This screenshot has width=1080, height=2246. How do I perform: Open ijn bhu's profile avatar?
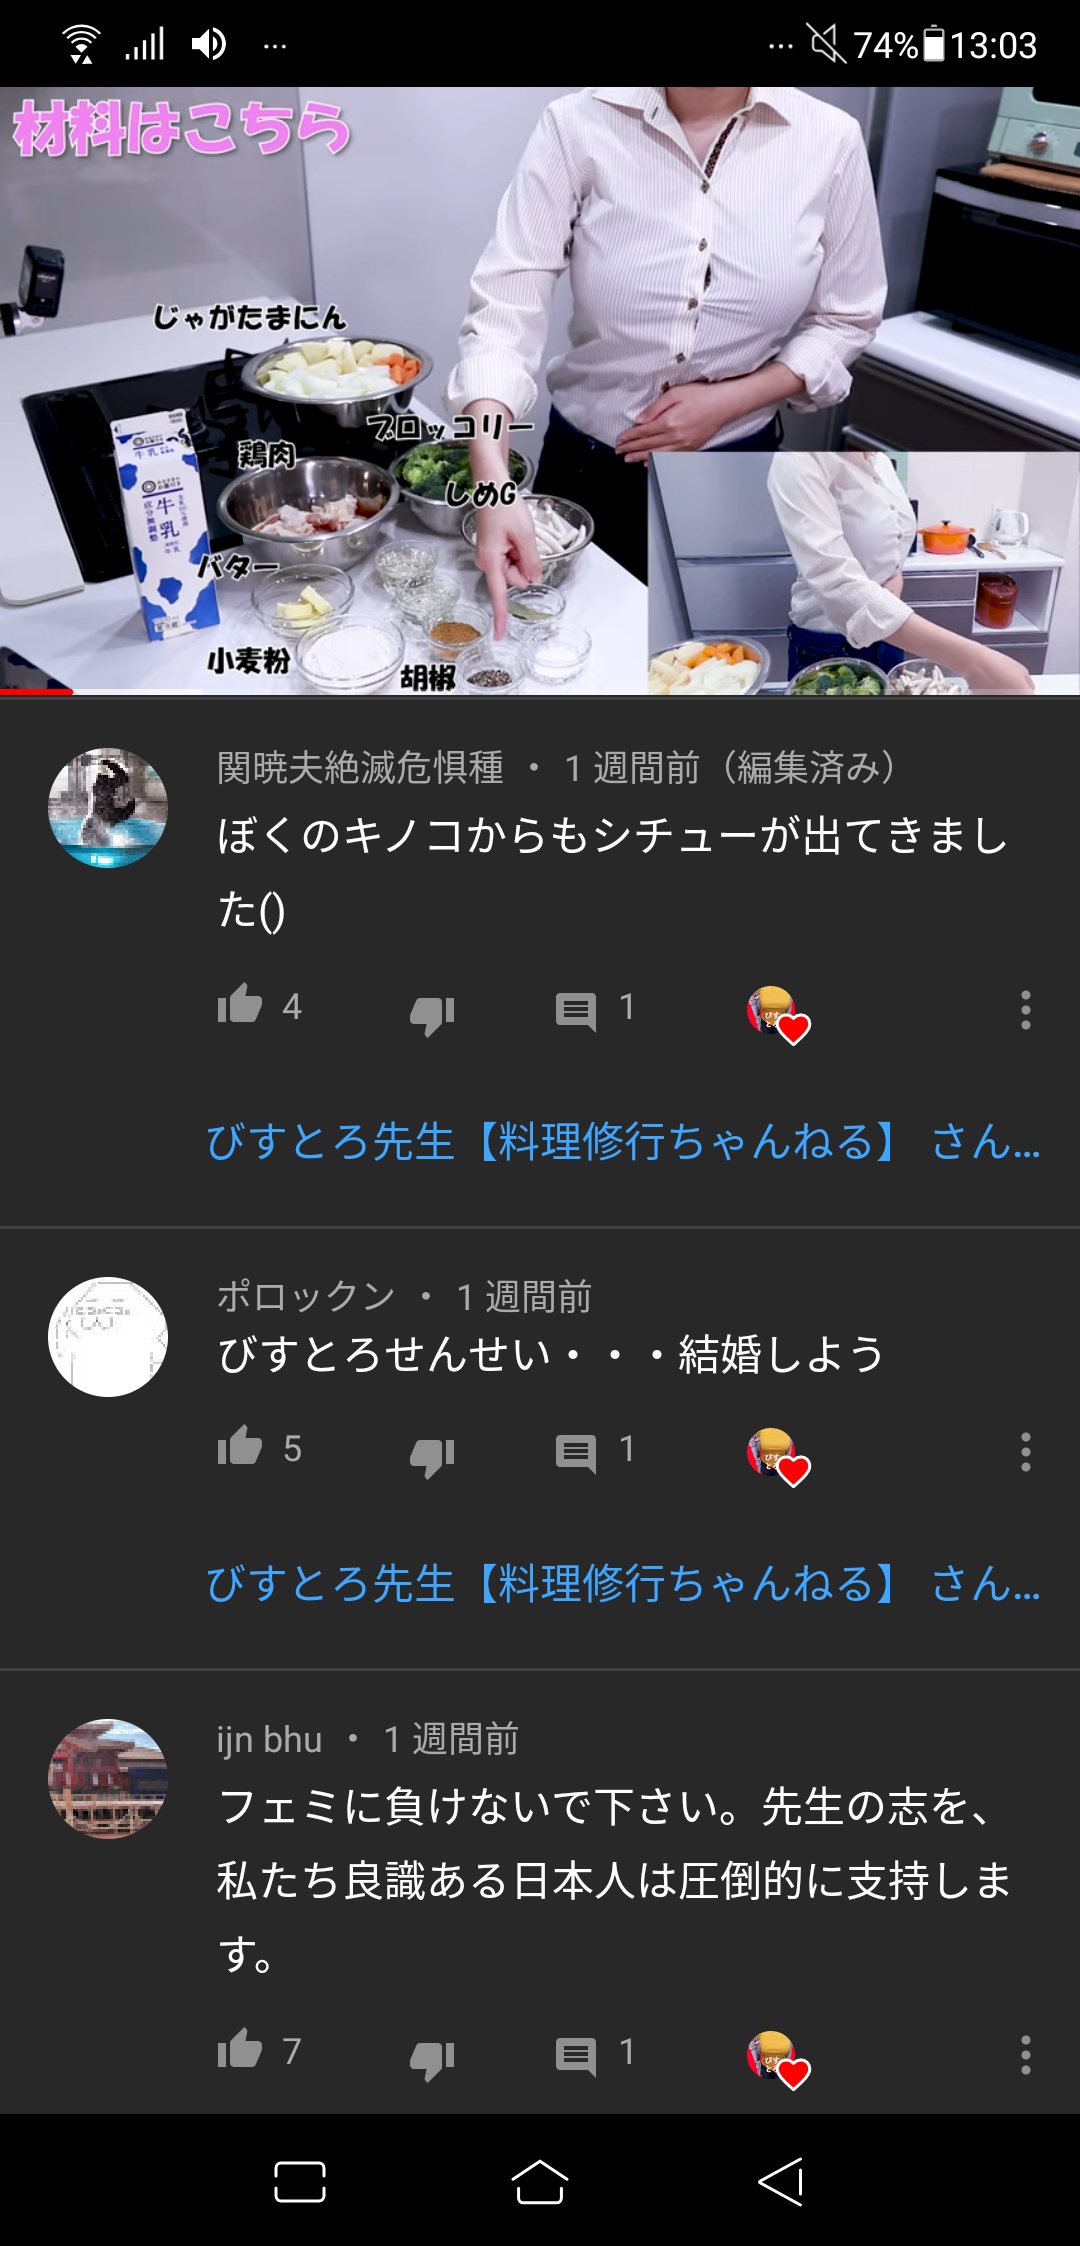pyautogui.click(x=108, y=1778)
